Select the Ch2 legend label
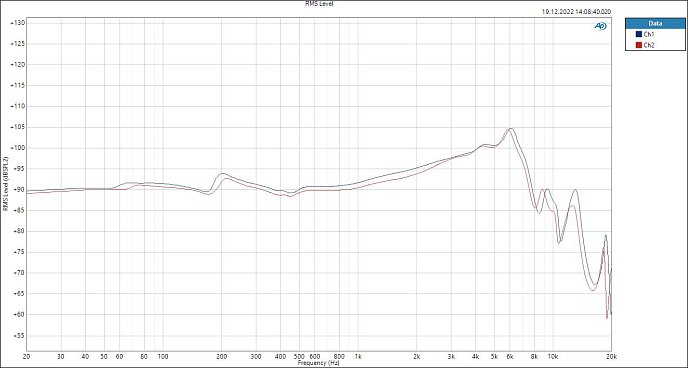 tap(649, 45)
